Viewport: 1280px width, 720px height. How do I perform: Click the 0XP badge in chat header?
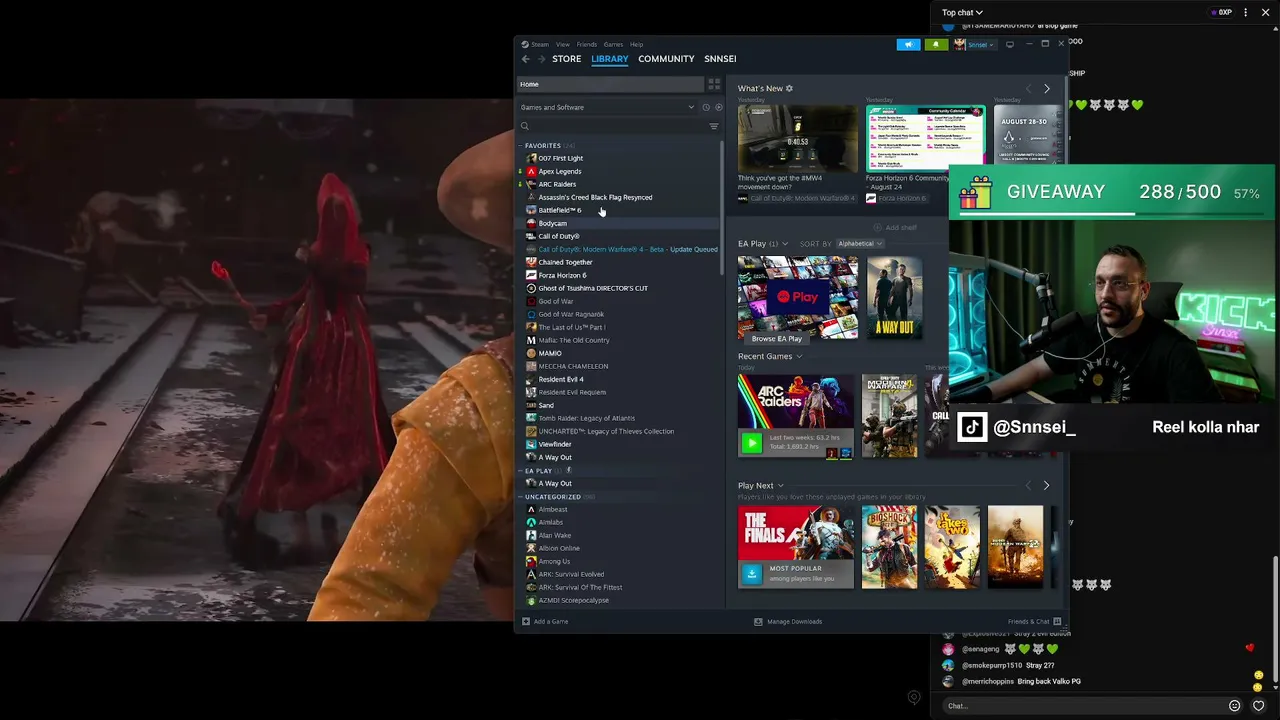1221,13
